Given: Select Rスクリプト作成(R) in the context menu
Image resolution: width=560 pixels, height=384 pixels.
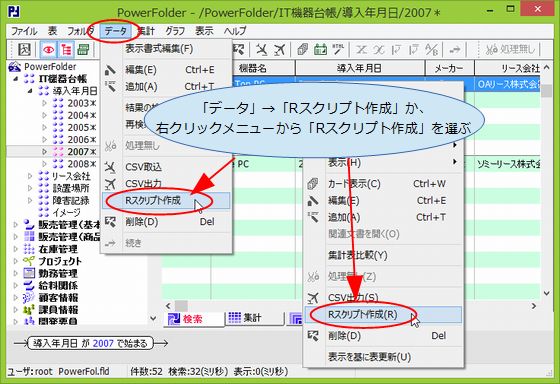Looking at the screenshot, I should coord(383,315).
